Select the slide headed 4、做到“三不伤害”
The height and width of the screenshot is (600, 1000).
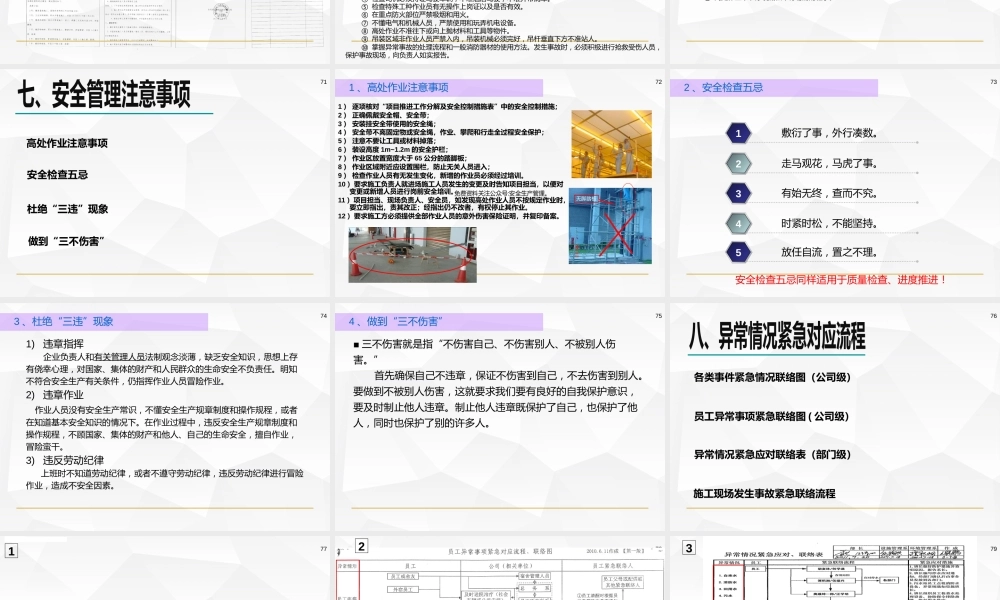click(x=499, y=417)
